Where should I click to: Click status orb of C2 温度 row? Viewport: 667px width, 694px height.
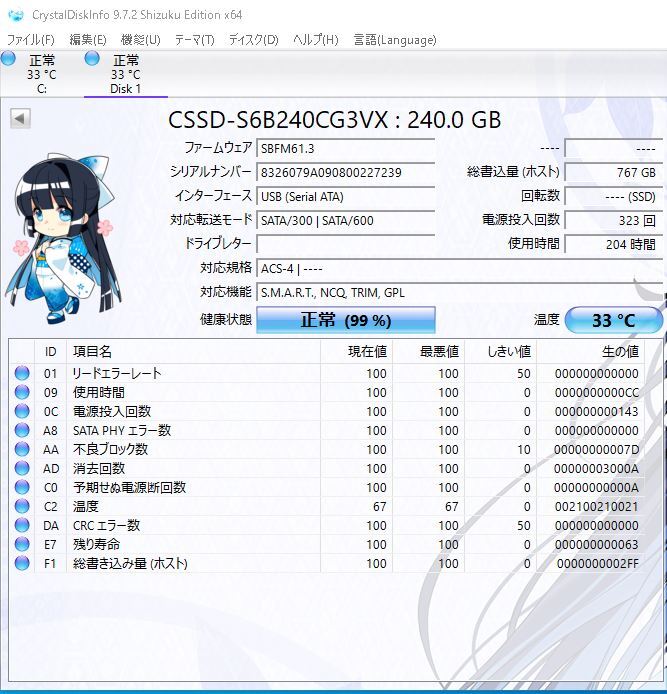tap(22, 506)
